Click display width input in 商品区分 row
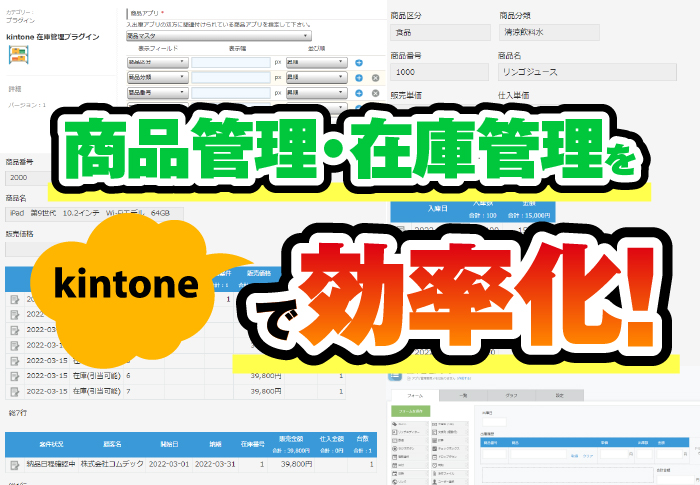 pyautogui.click(x=231, y=62)
